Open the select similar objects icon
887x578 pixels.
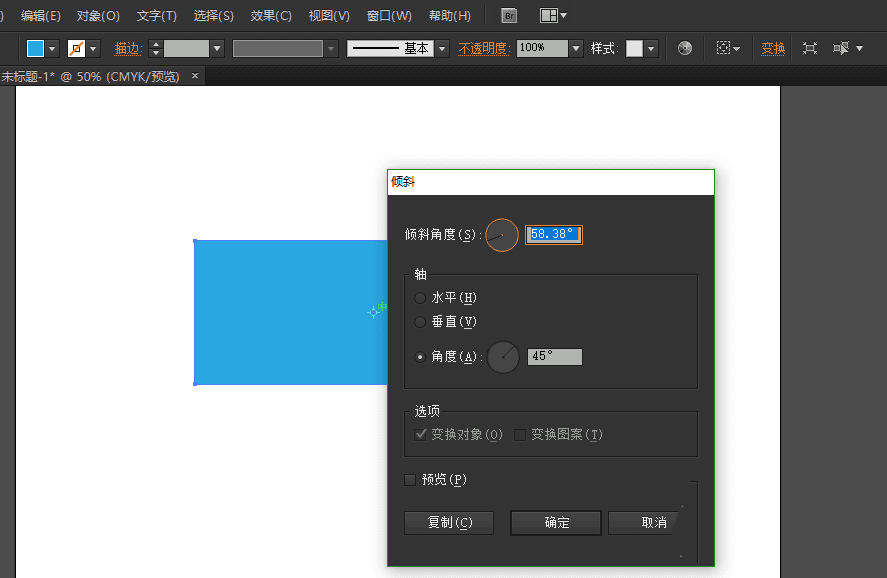tap(728, 48)
